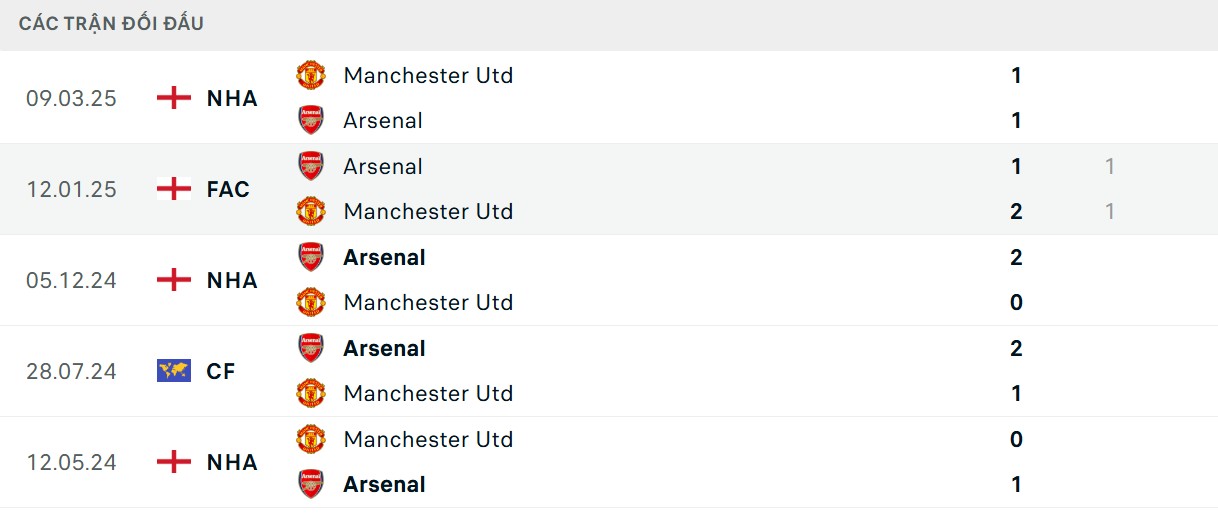1218x528 pixels.
Task: Click Arsenal crest in 28.07.24 match
Action: (x=311, y=348)
